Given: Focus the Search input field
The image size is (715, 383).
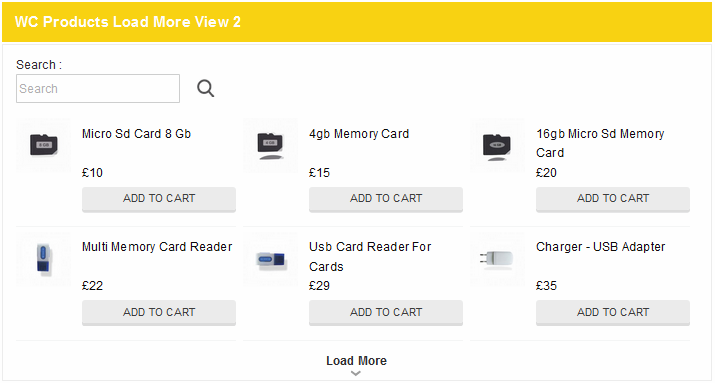Looking at the screenshot, I should (98, 88).
